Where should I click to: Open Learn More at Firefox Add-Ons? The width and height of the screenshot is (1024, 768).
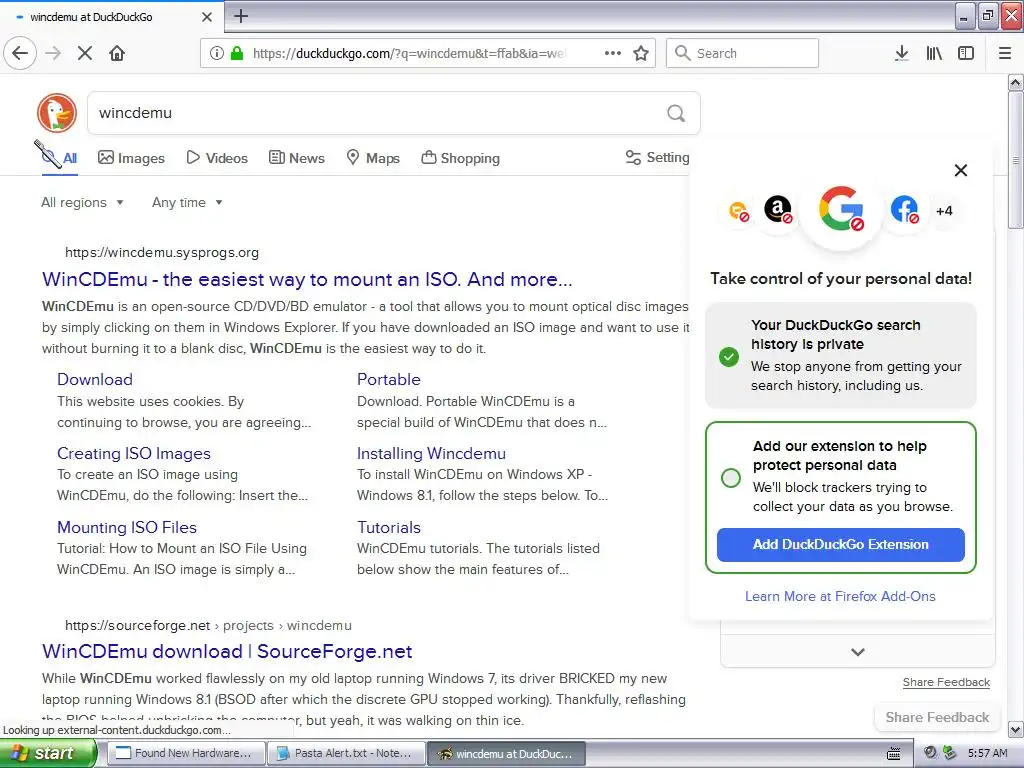(x=840, y=596)
